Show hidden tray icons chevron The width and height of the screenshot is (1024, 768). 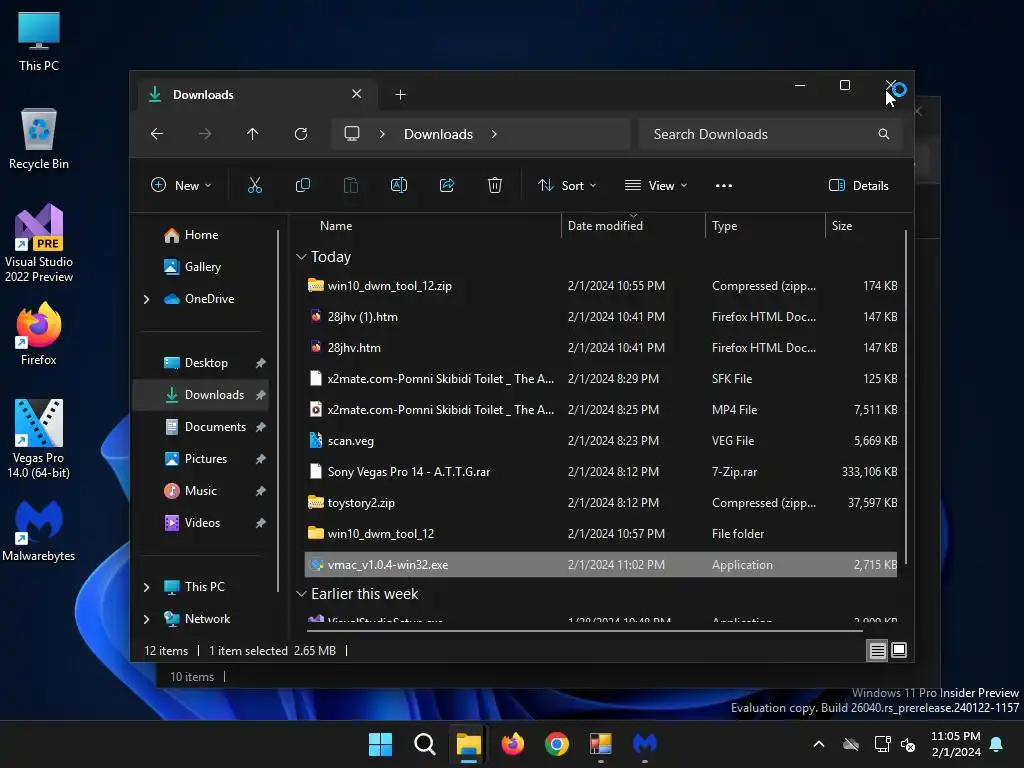[x=818, y=744]
